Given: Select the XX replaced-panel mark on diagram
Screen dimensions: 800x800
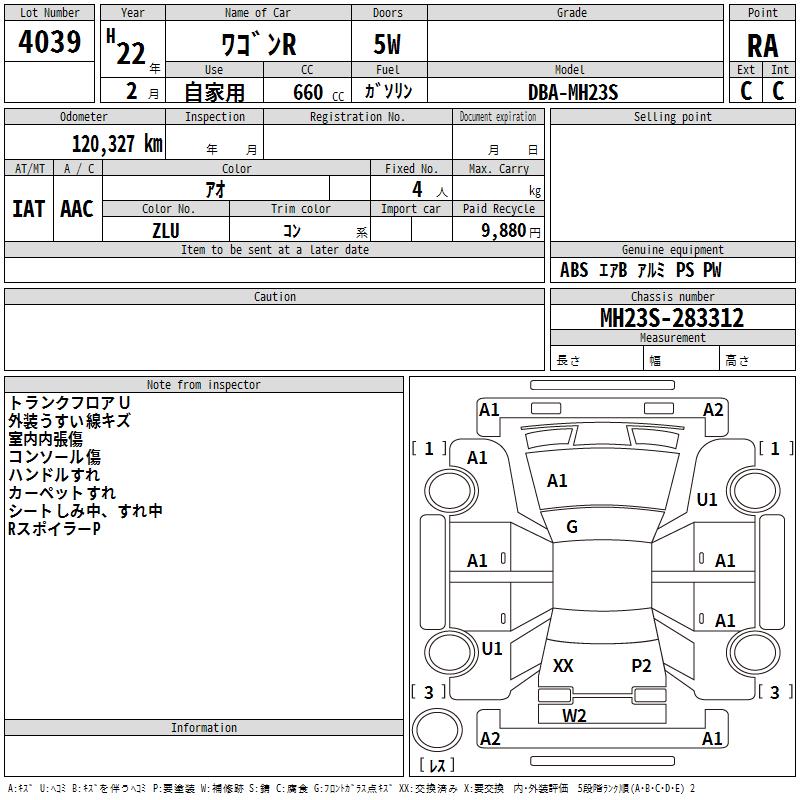Looking at the screenshot, I should coord(563,666).
